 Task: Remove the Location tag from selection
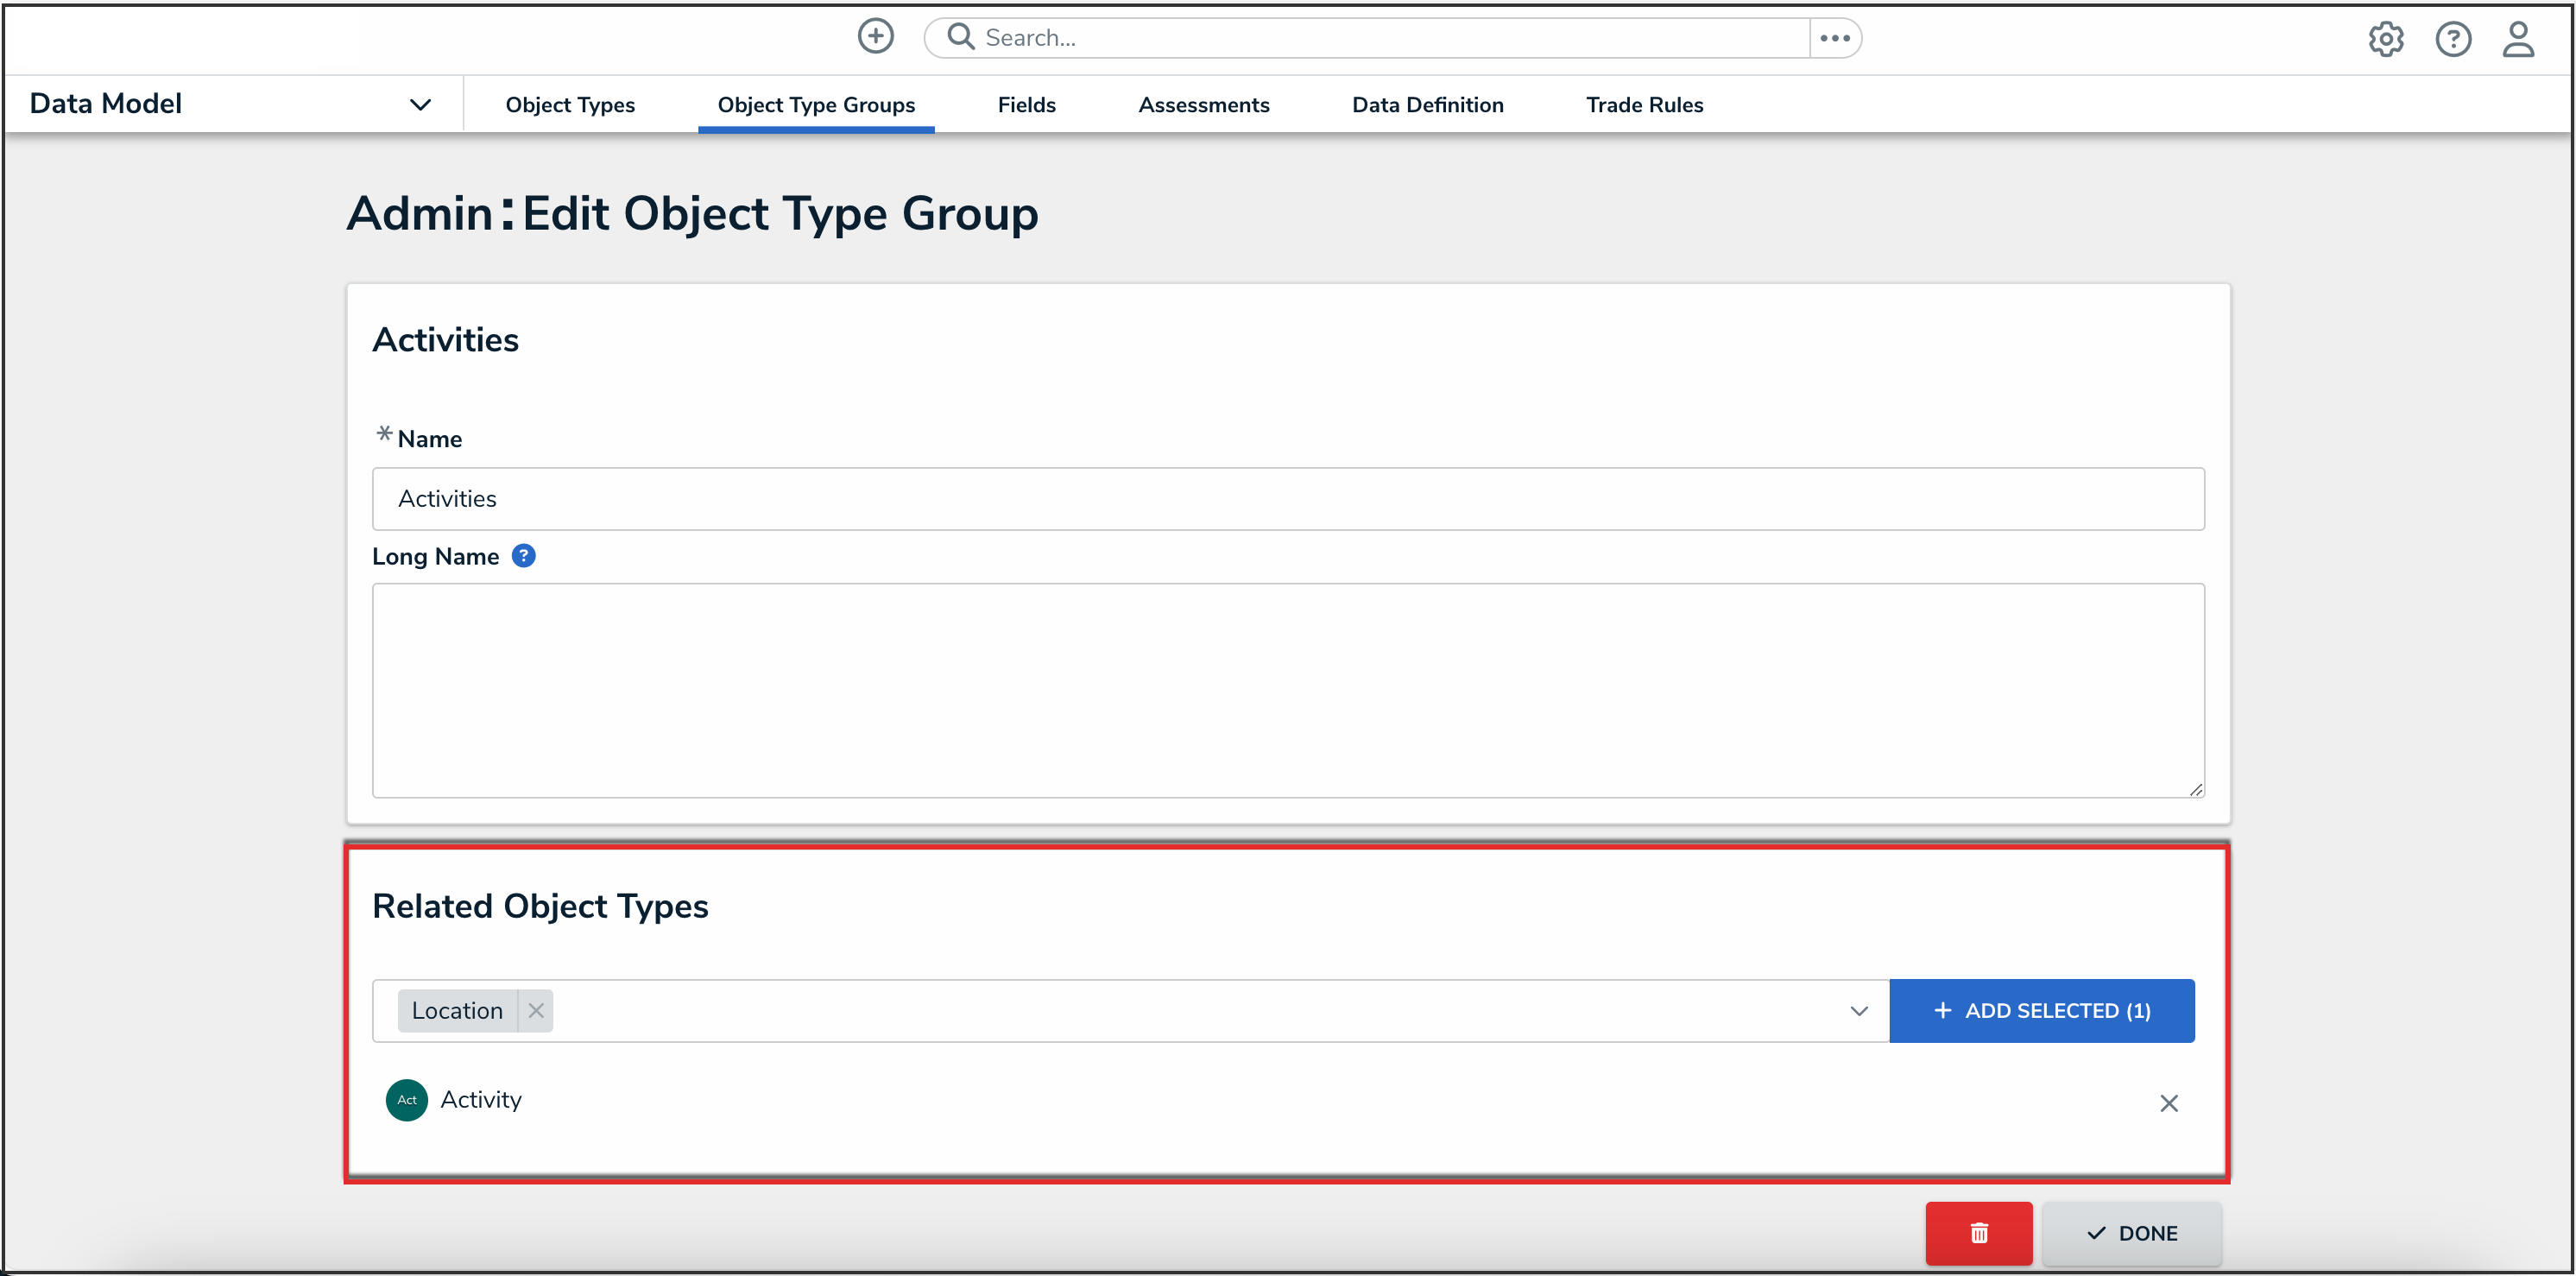pos(536,1010)
